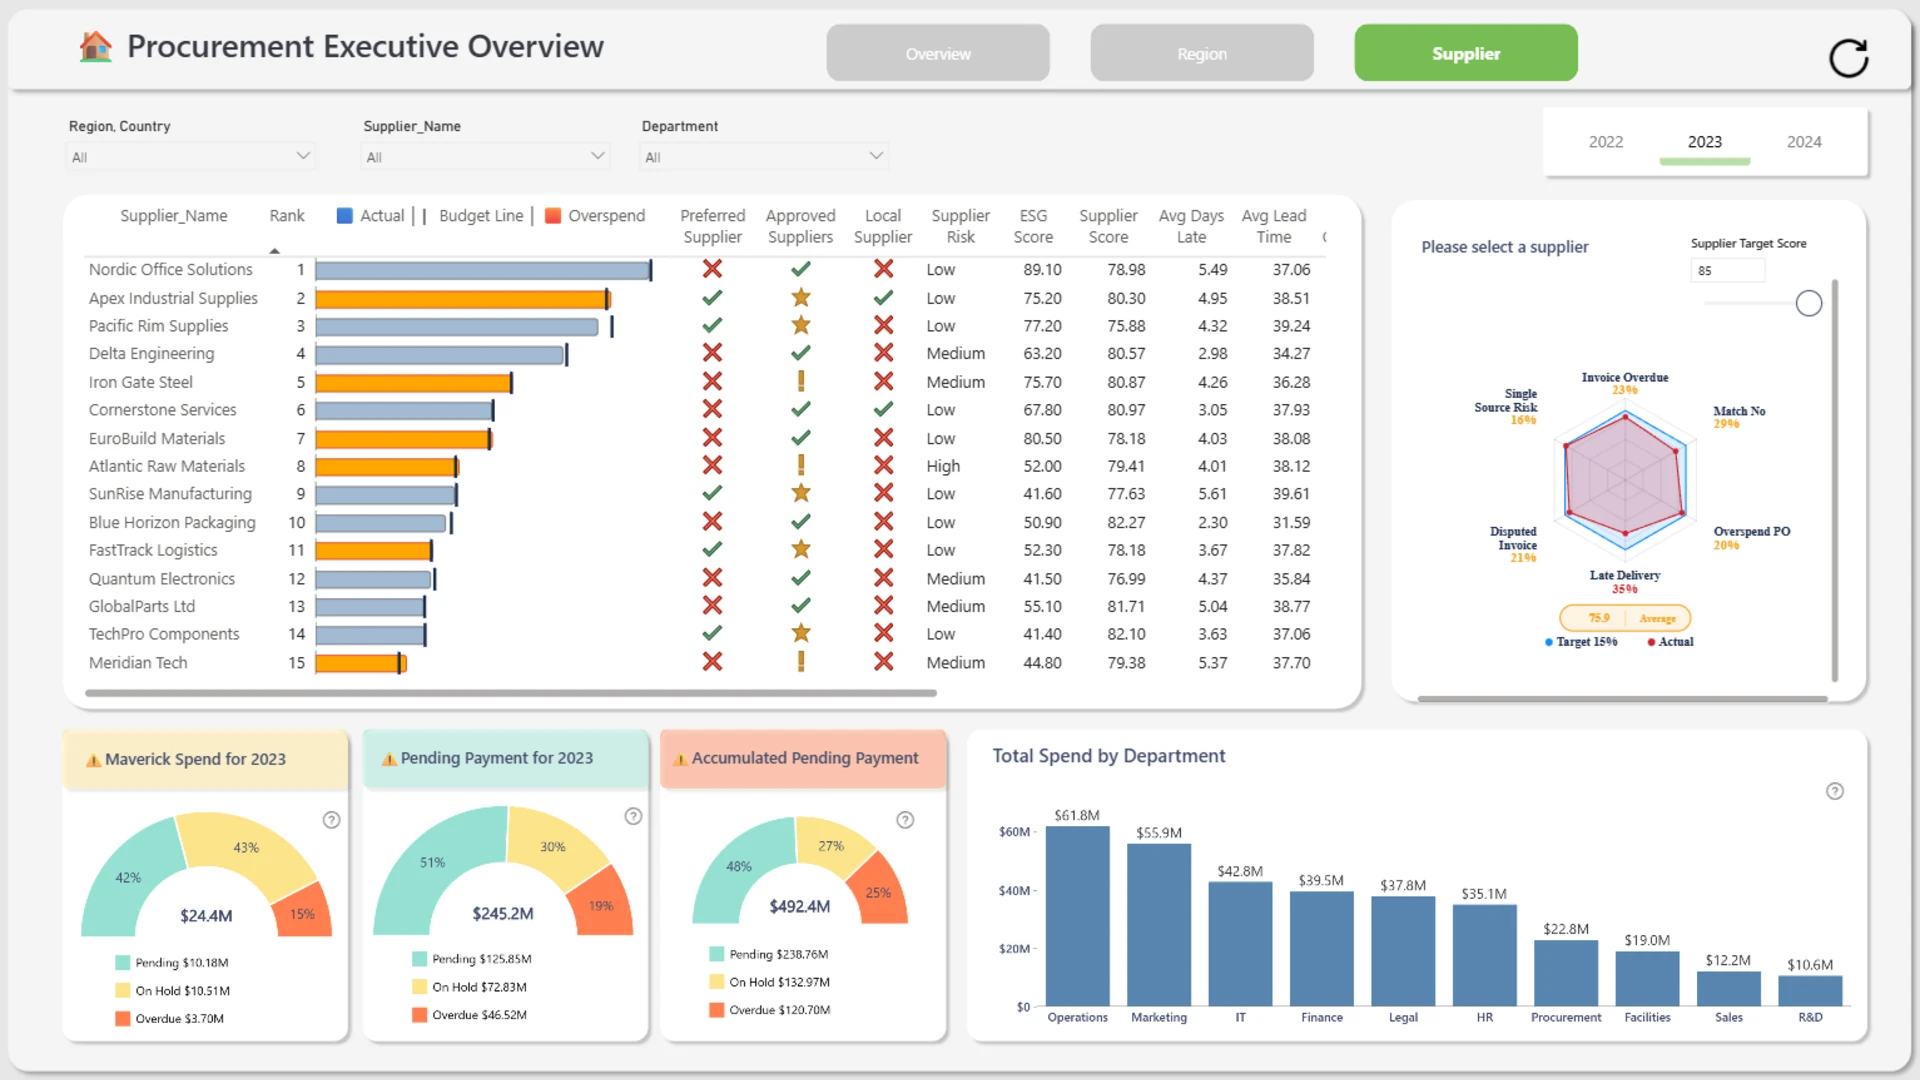This screenshot has width=1920, height=1080.
Task: Click the Target 15% radar legend
Action: [x=1581, y=642]
